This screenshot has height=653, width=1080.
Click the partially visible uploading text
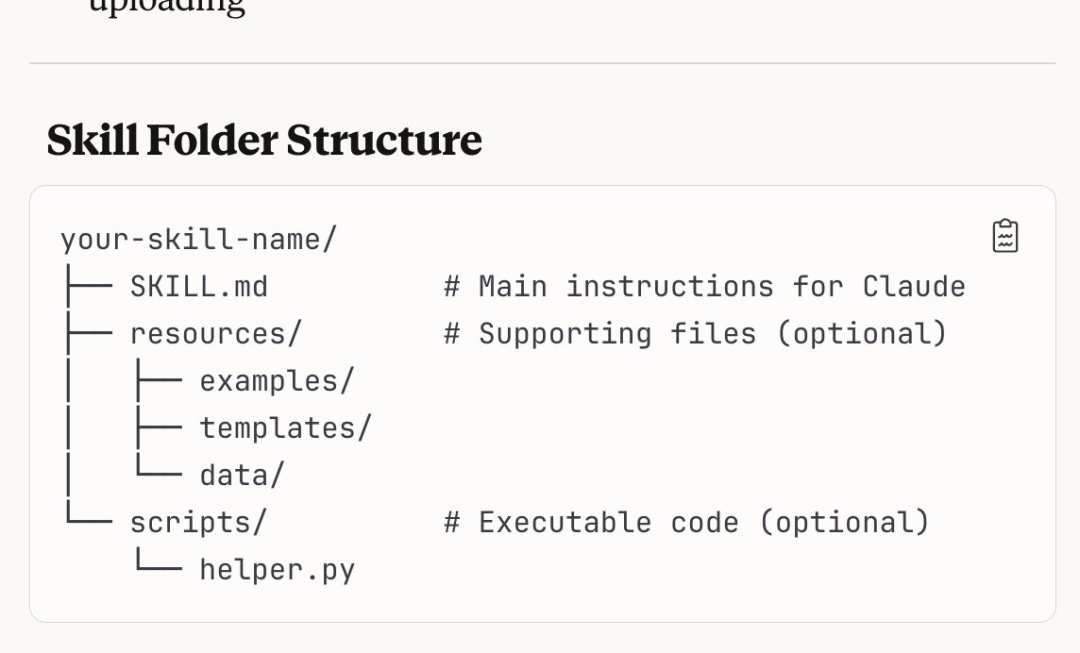[x=167, y=8]
